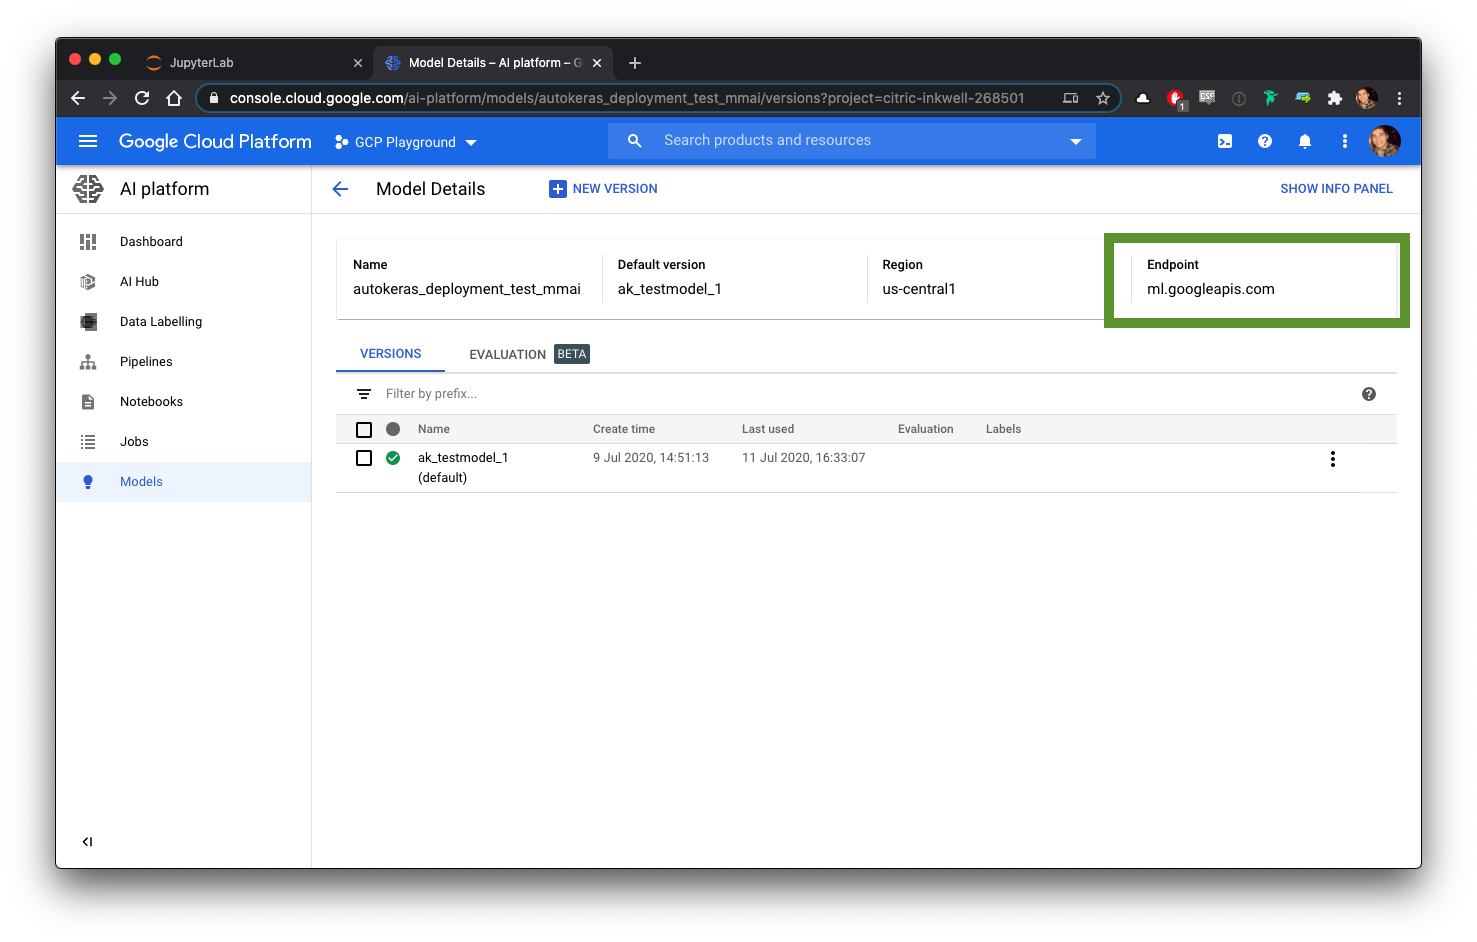Viewport: 1477px width, 942px height.
Task: Click Google Cloud Platform logo text
Action: pos(215,141)
